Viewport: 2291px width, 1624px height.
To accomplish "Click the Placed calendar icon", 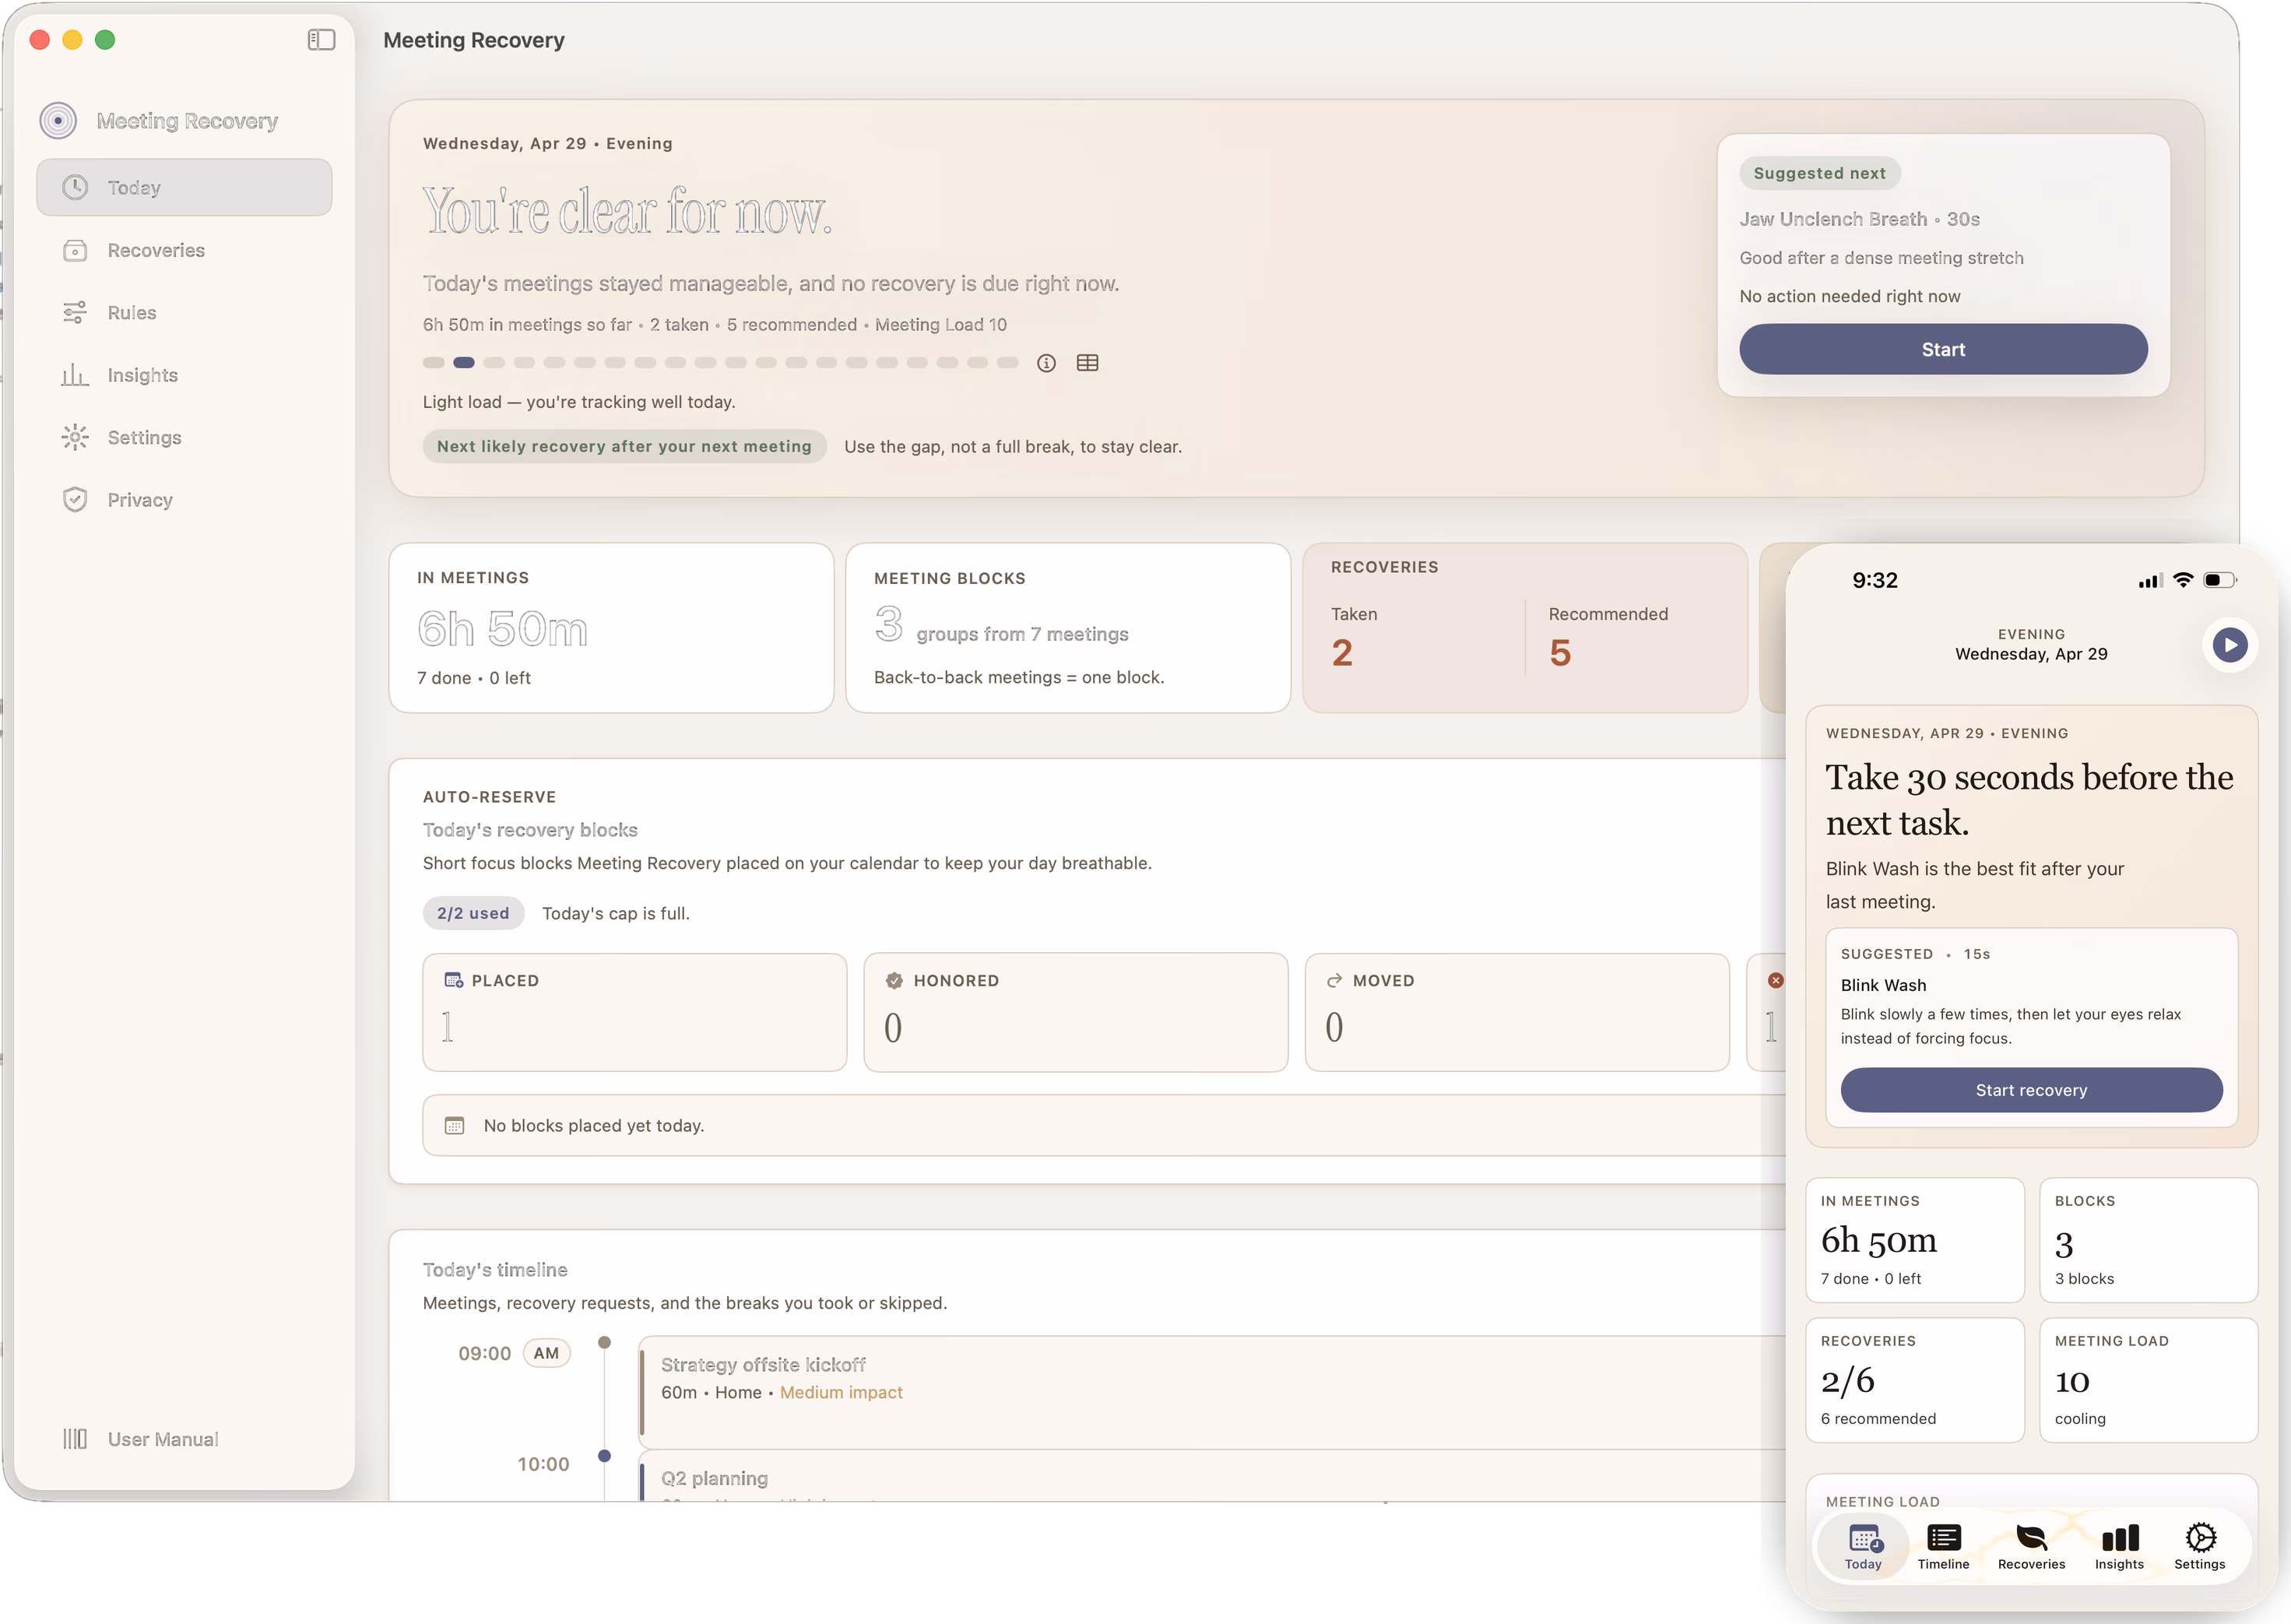I will pyautogui.click(x=453, y=980).
